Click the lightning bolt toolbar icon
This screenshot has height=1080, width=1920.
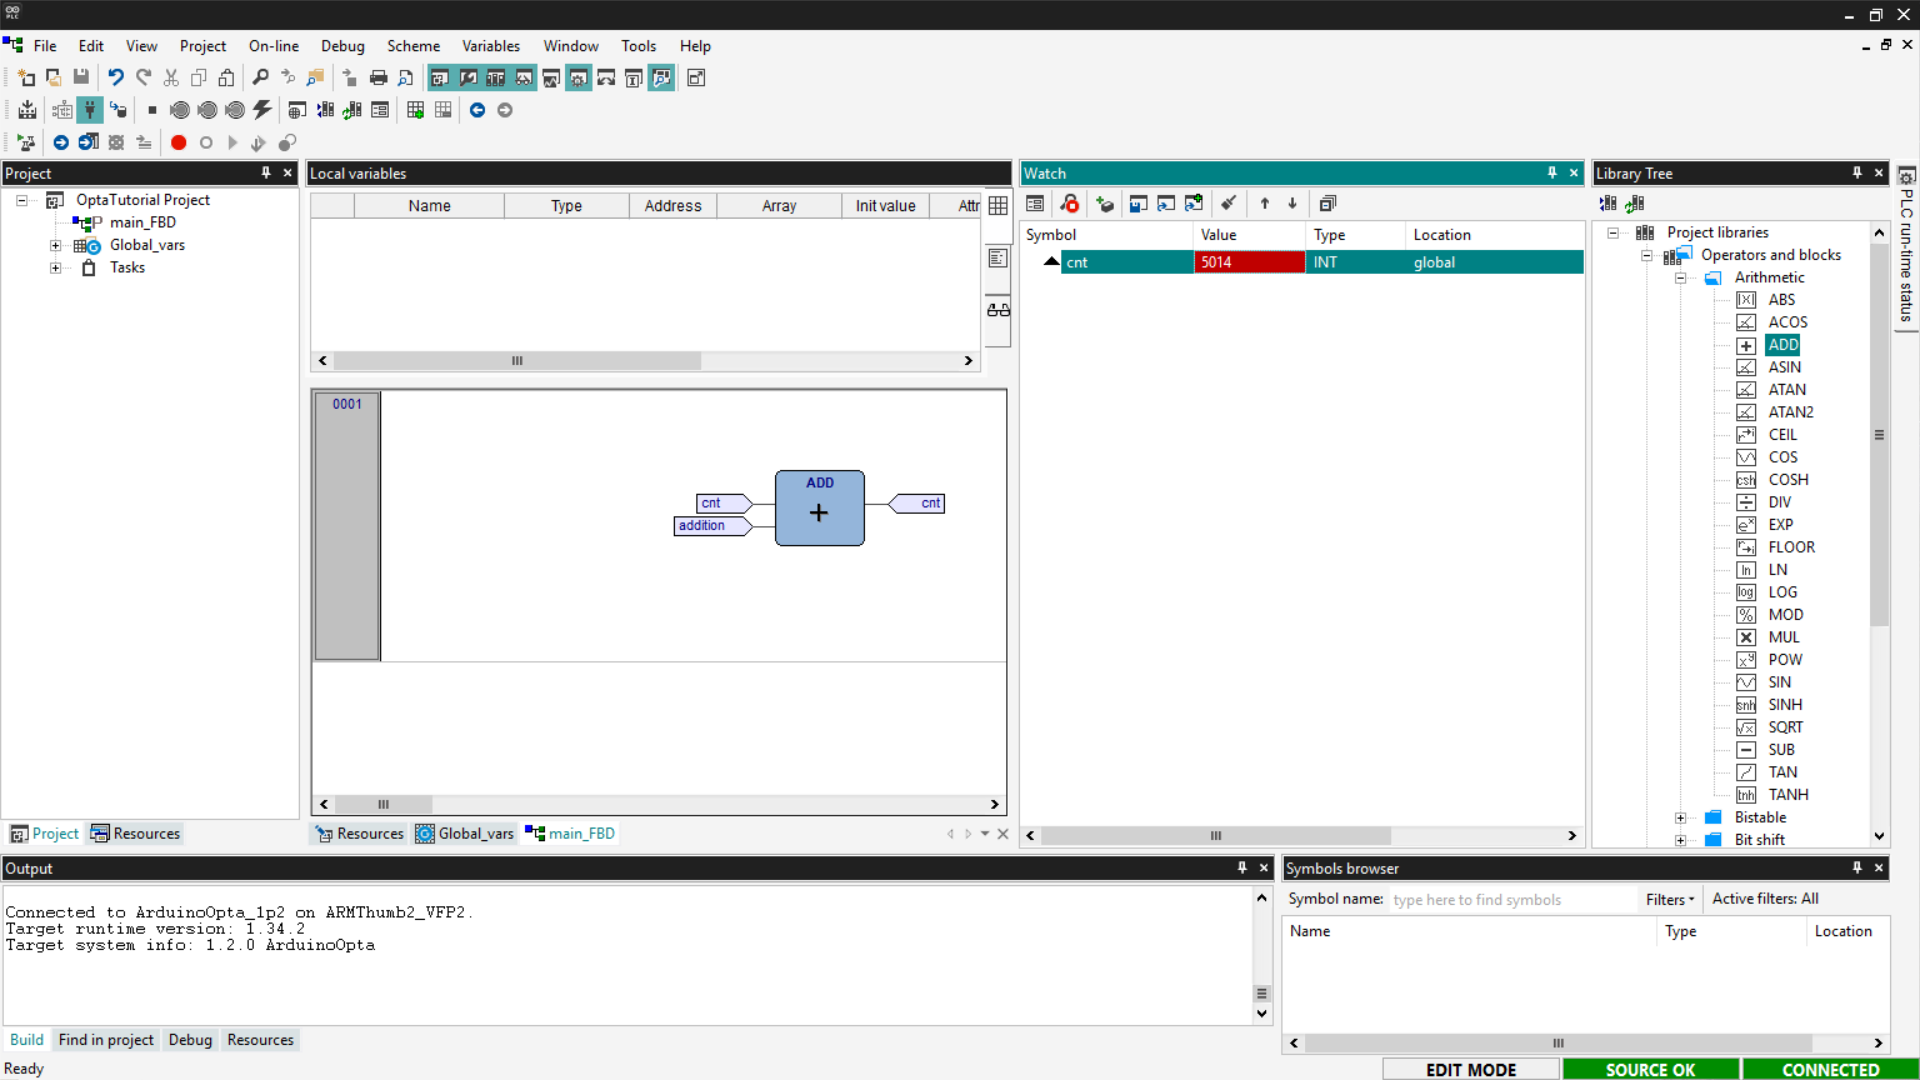(262, 110)
